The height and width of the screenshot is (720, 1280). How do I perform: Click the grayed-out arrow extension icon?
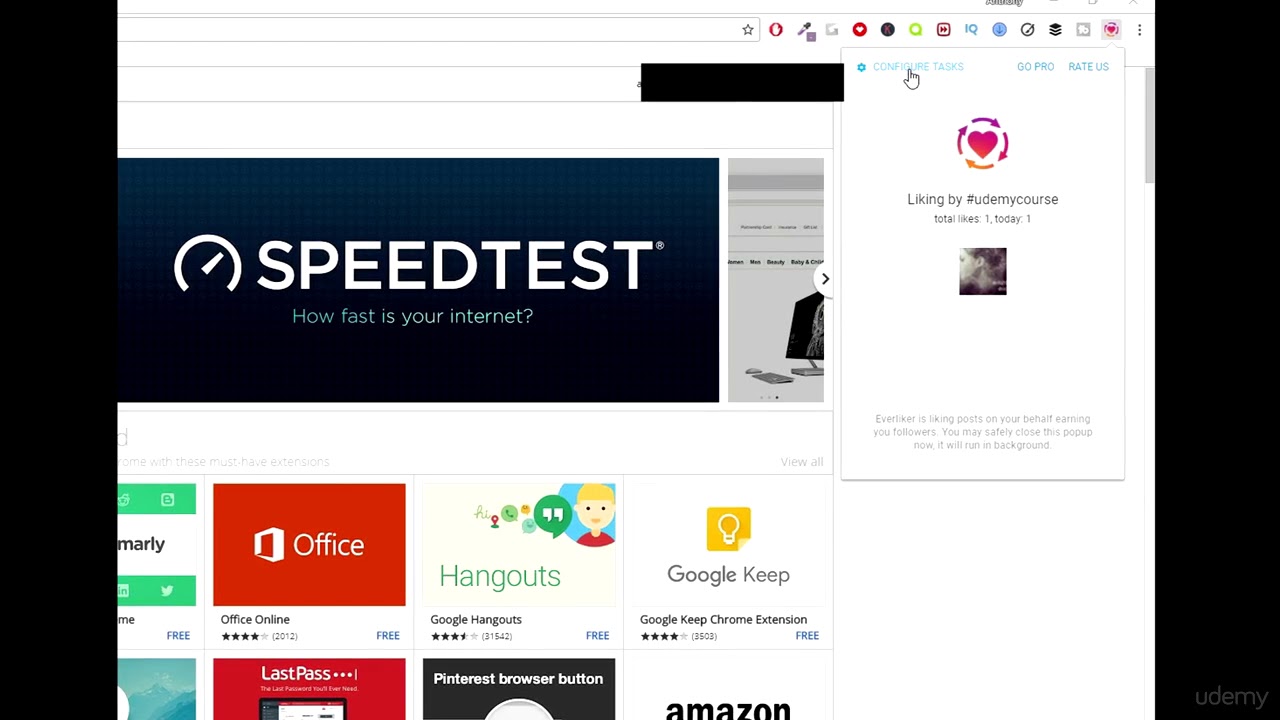click(832, 30)
